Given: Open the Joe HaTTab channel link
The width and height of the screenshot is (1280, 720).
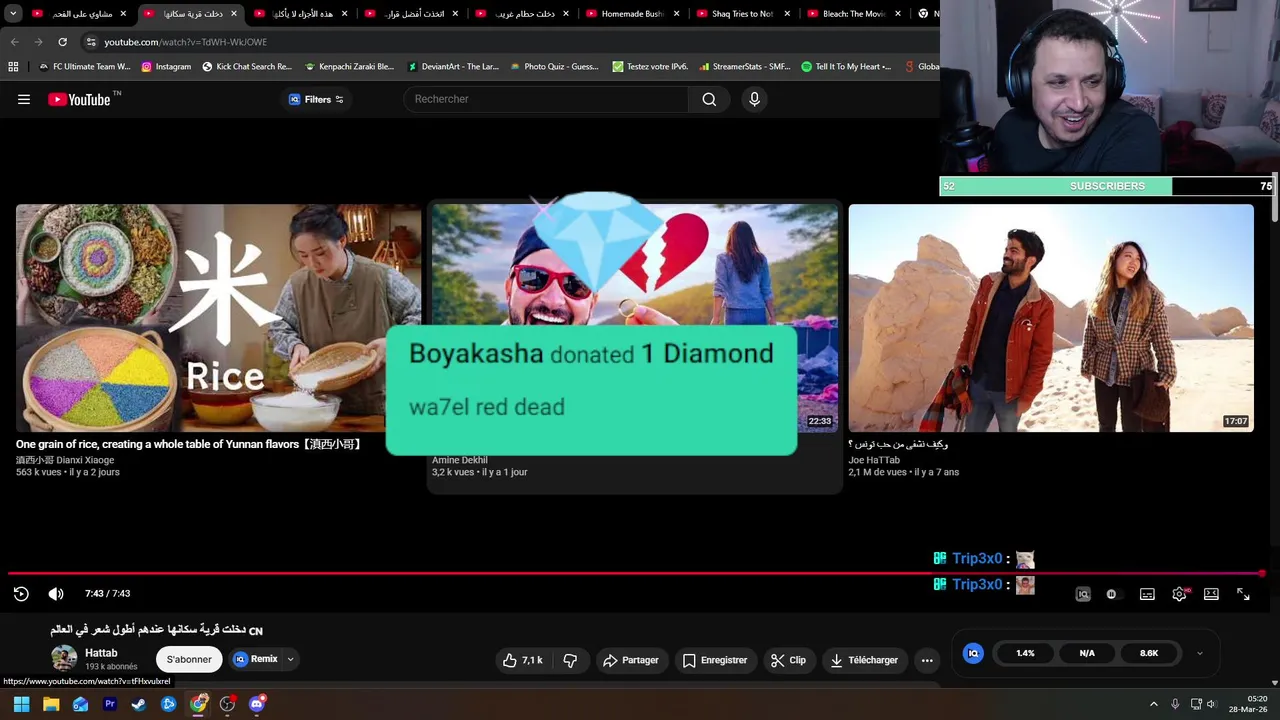Looking at the screenshot, I should 874,460.
